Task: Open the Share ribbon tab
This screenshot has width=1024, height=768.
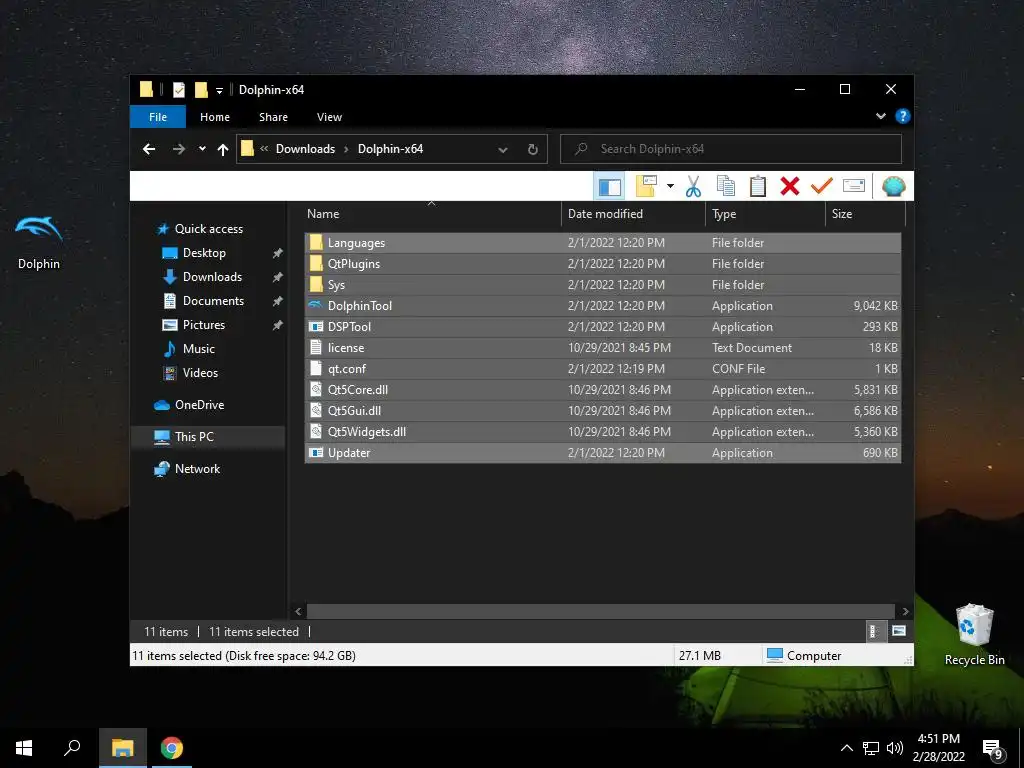Action: tap(273, 117)
